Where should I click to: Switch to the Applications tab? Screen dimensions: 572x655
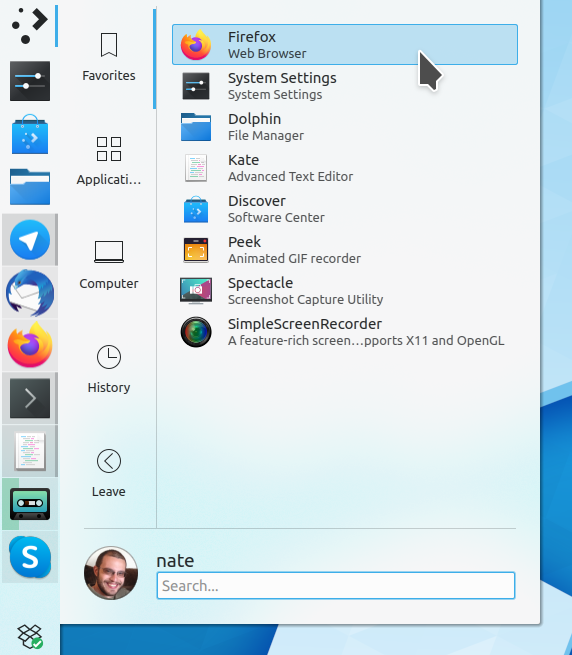109,161
